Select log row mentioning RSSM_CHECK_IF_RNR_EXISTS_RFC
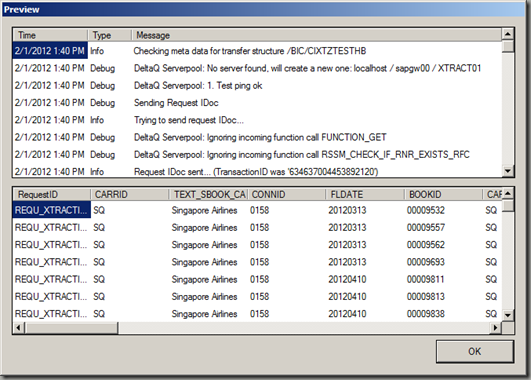The height and width of the screenshot is (380, 531). click(257, 154)
